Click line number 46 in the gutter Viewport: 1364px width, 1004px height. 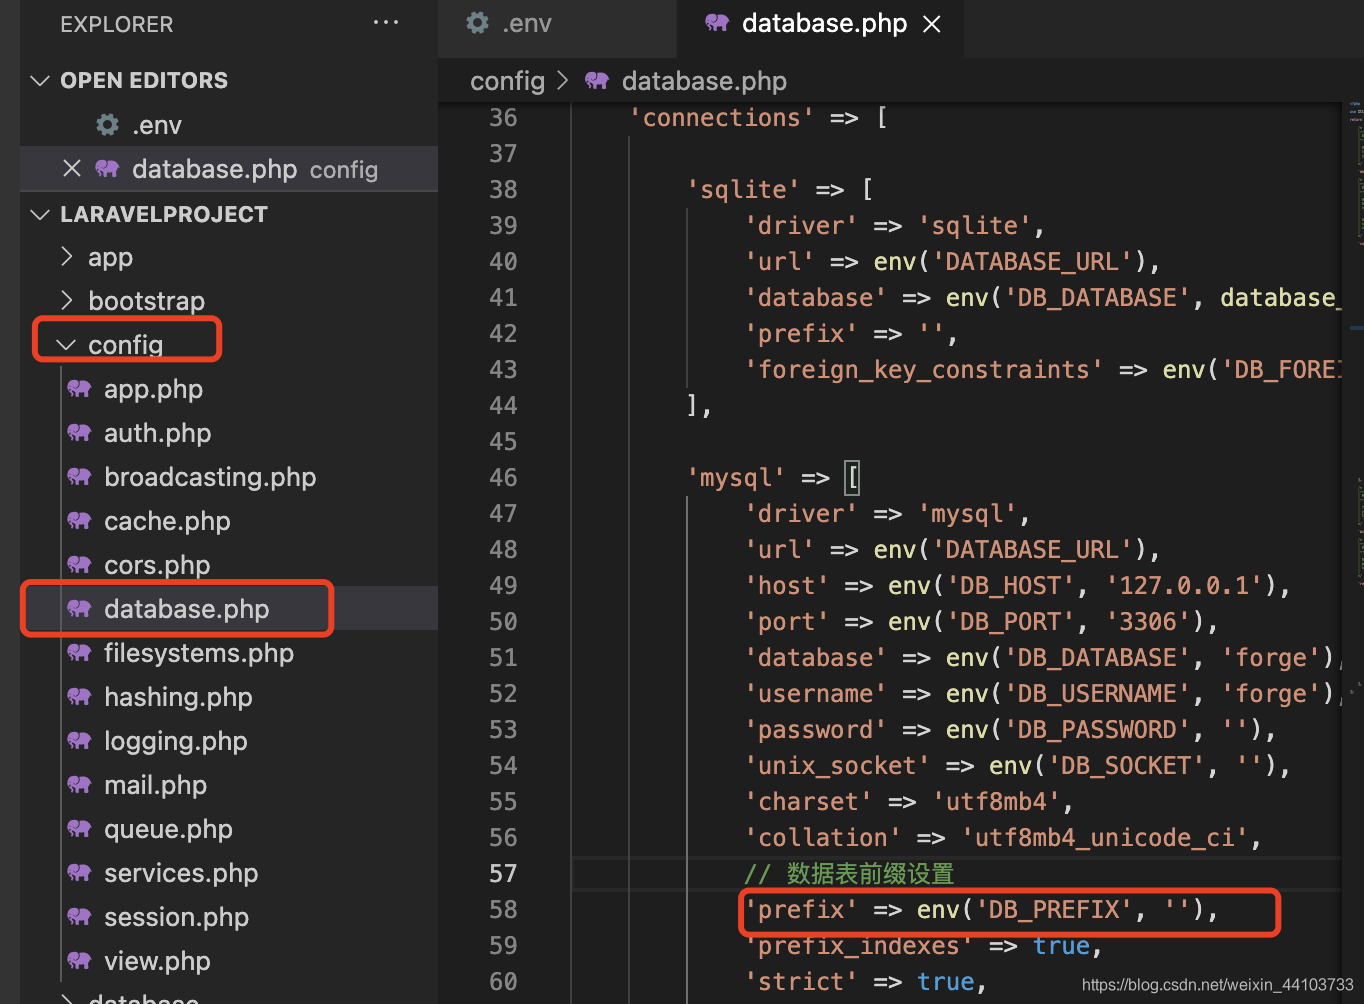(x=503, y=477)
